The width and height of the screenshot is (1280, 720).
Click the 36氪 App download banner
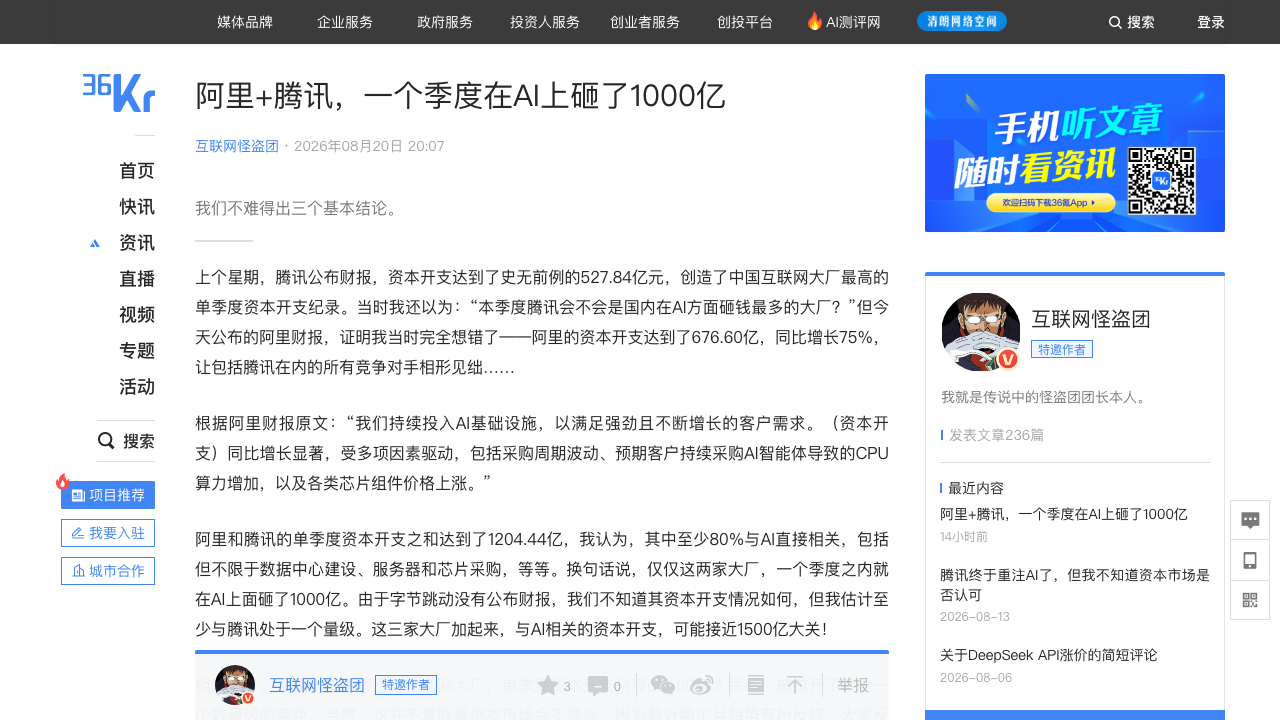(x=1075, y=153)
